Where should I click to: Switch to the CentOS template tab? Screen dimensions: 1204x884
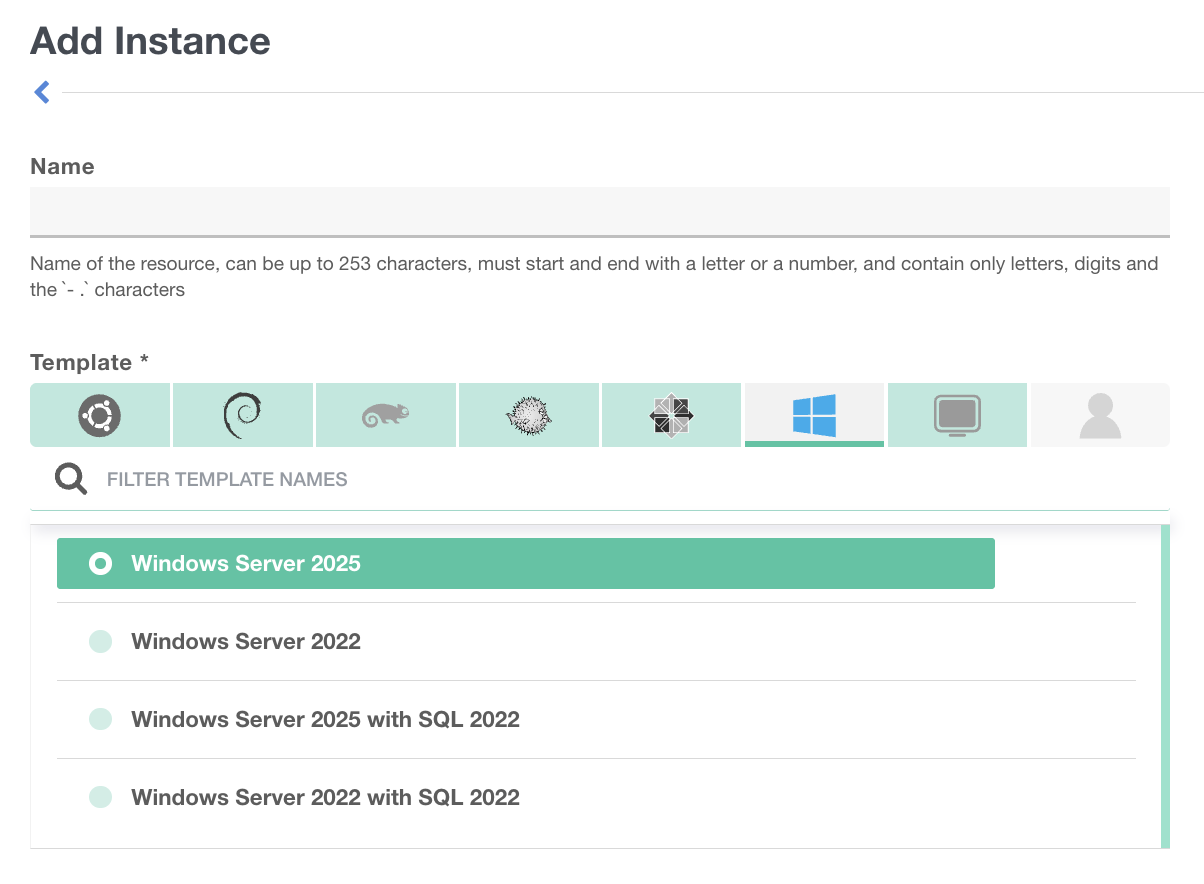click(x=672, y=415)
